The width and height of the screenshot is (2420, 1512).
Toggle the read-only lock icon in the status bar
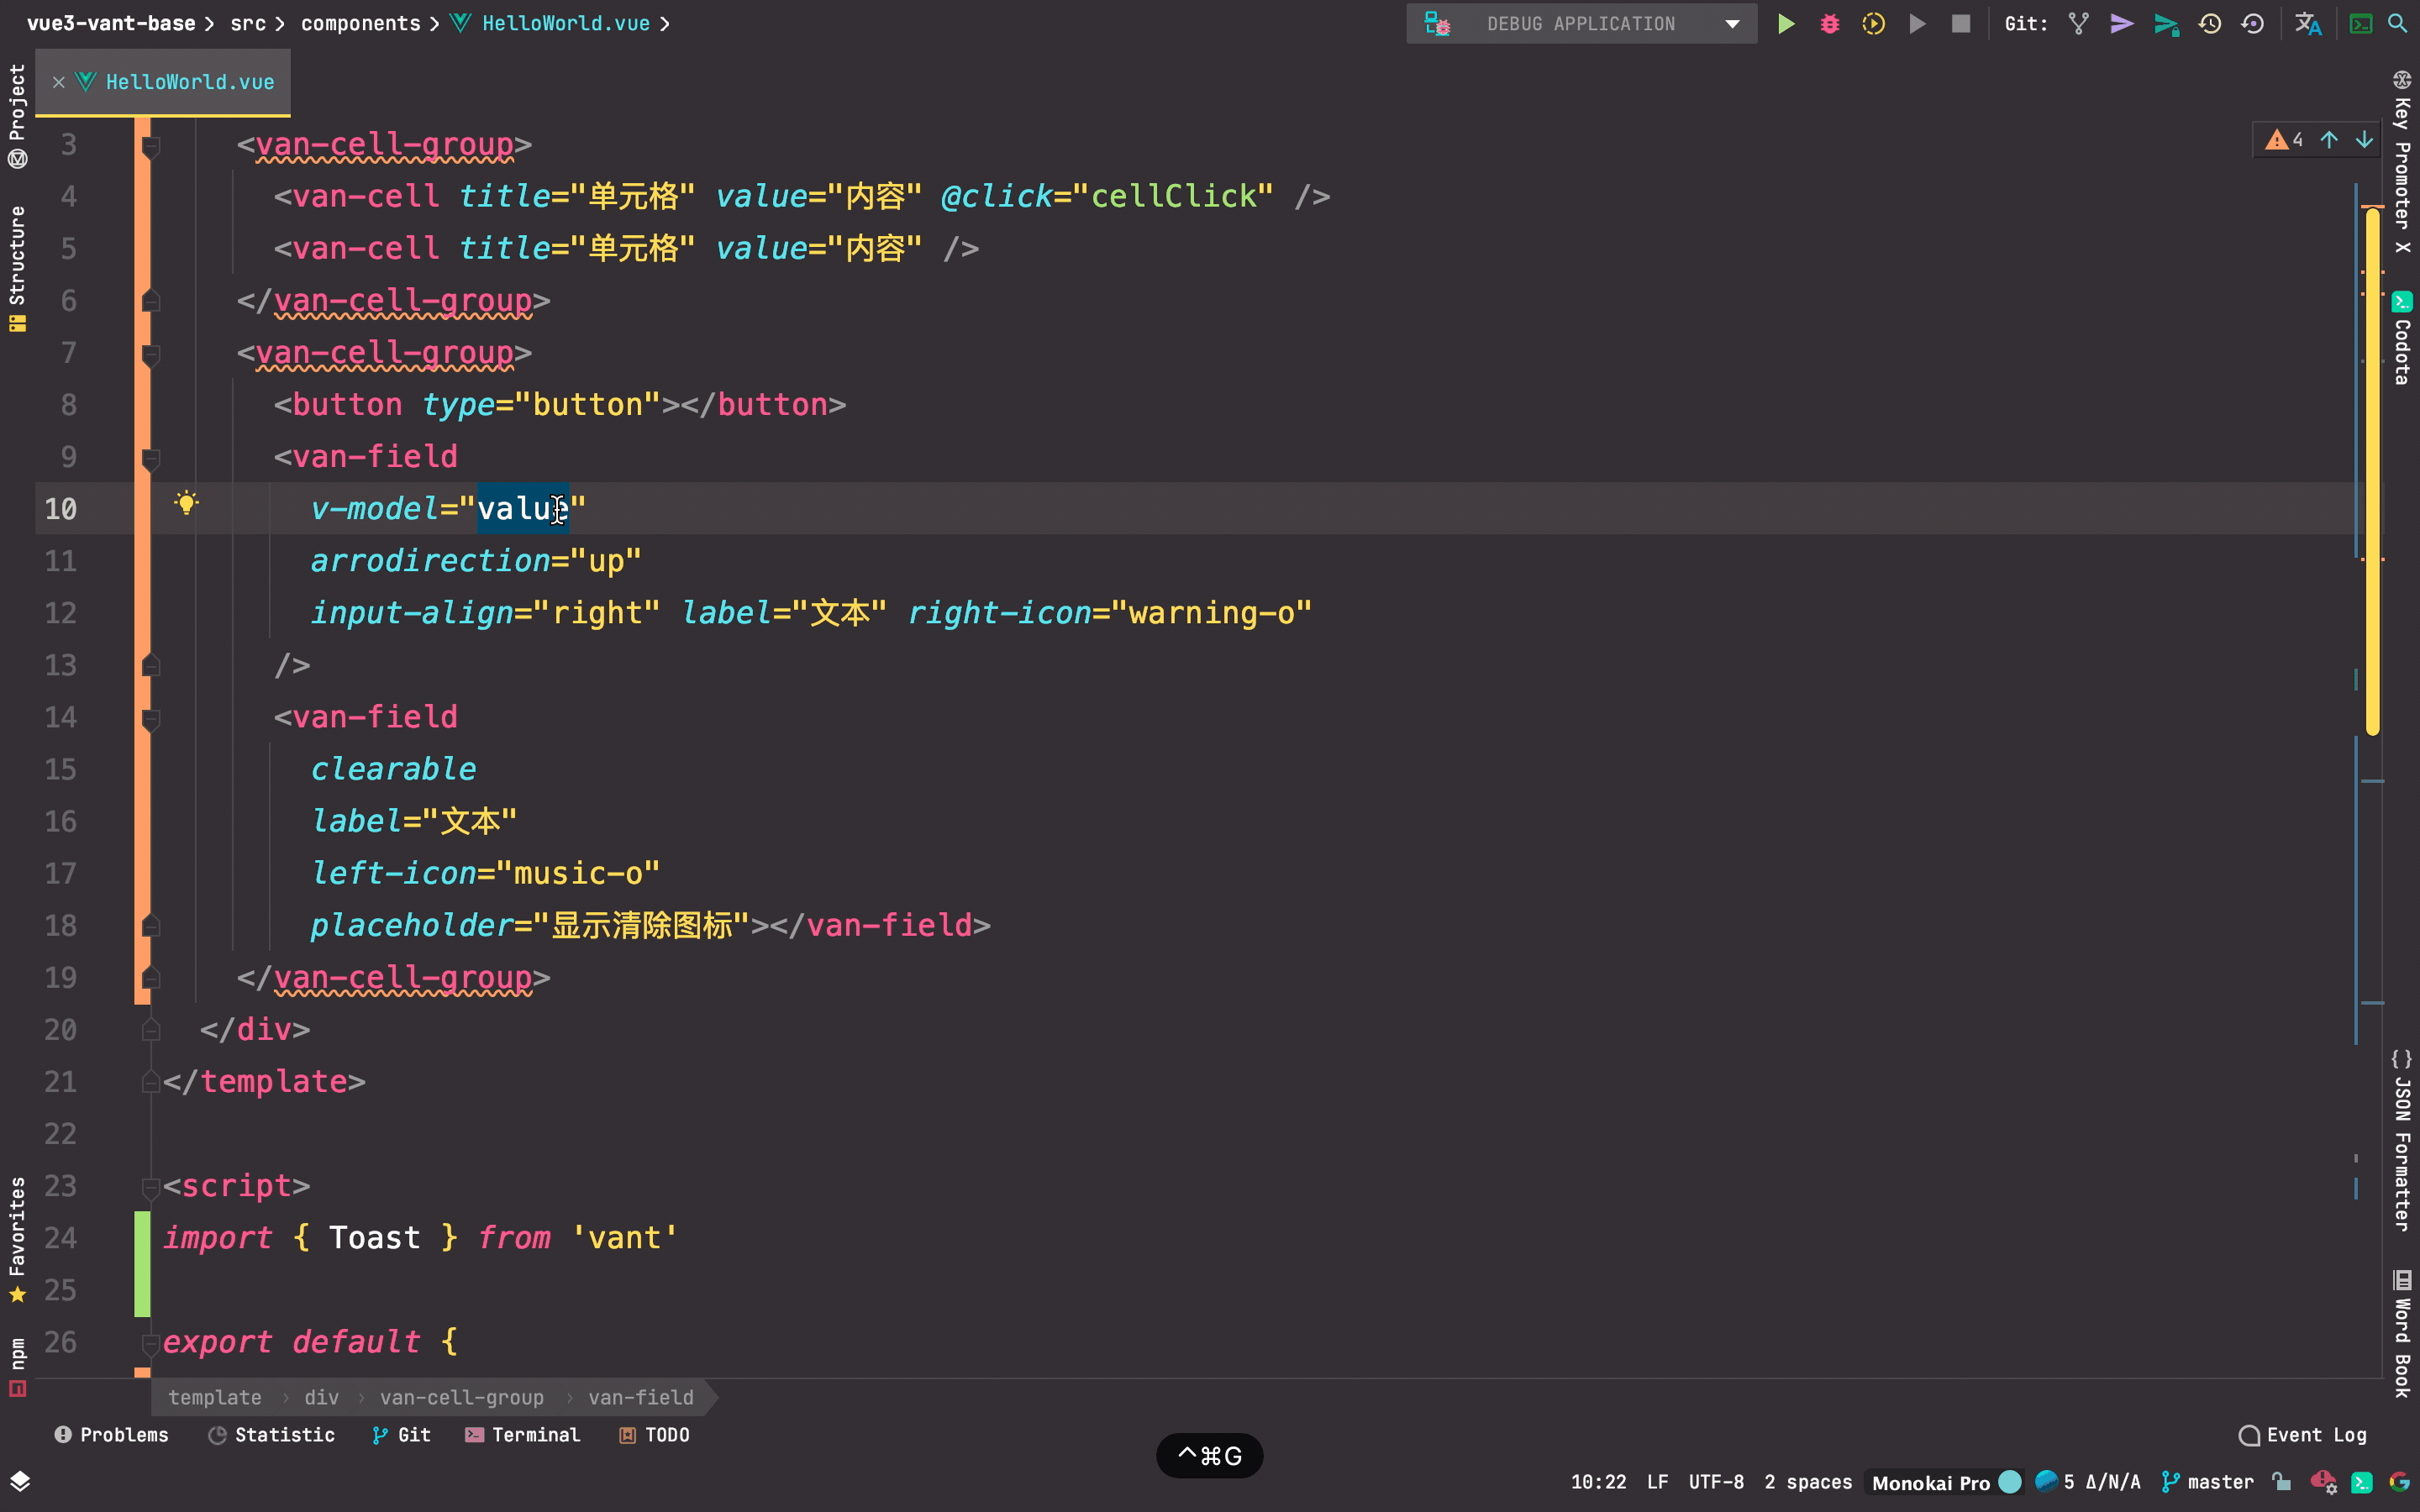point(2281,1481)
